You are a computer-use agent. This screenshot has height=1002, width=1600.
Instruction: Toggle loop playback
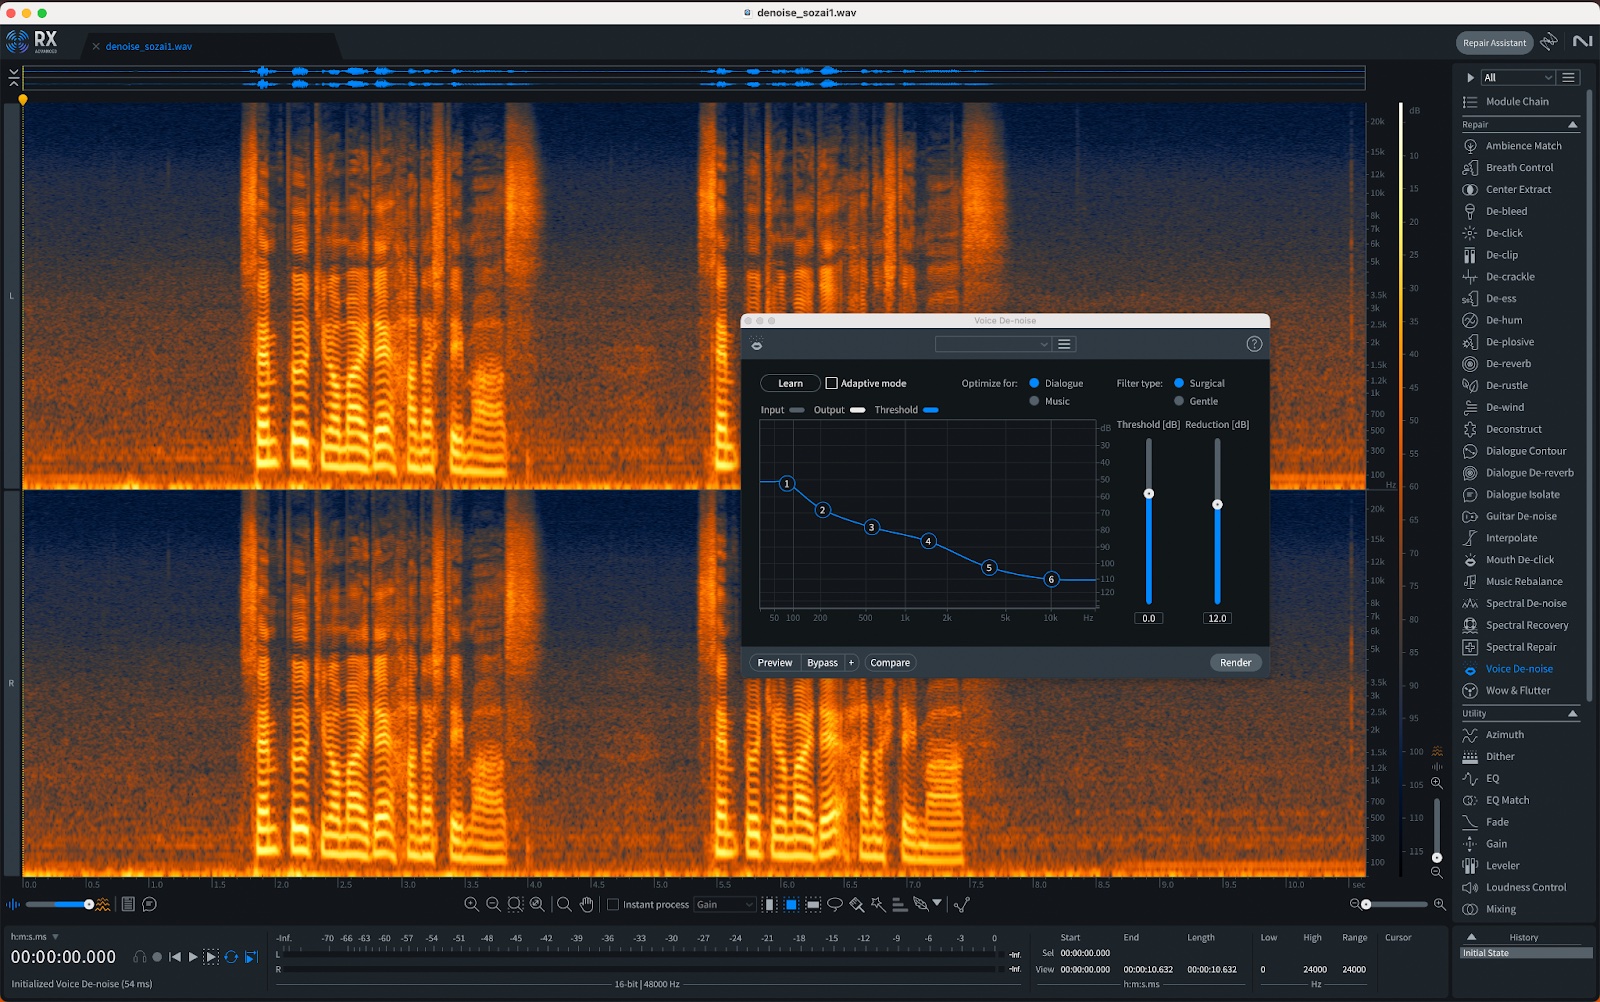coord(231,958)
